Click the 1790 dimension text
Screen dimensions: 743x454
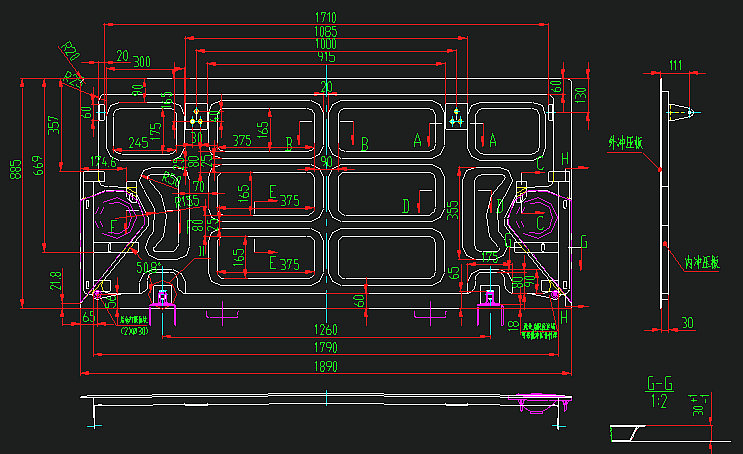(x=327, y=348)
